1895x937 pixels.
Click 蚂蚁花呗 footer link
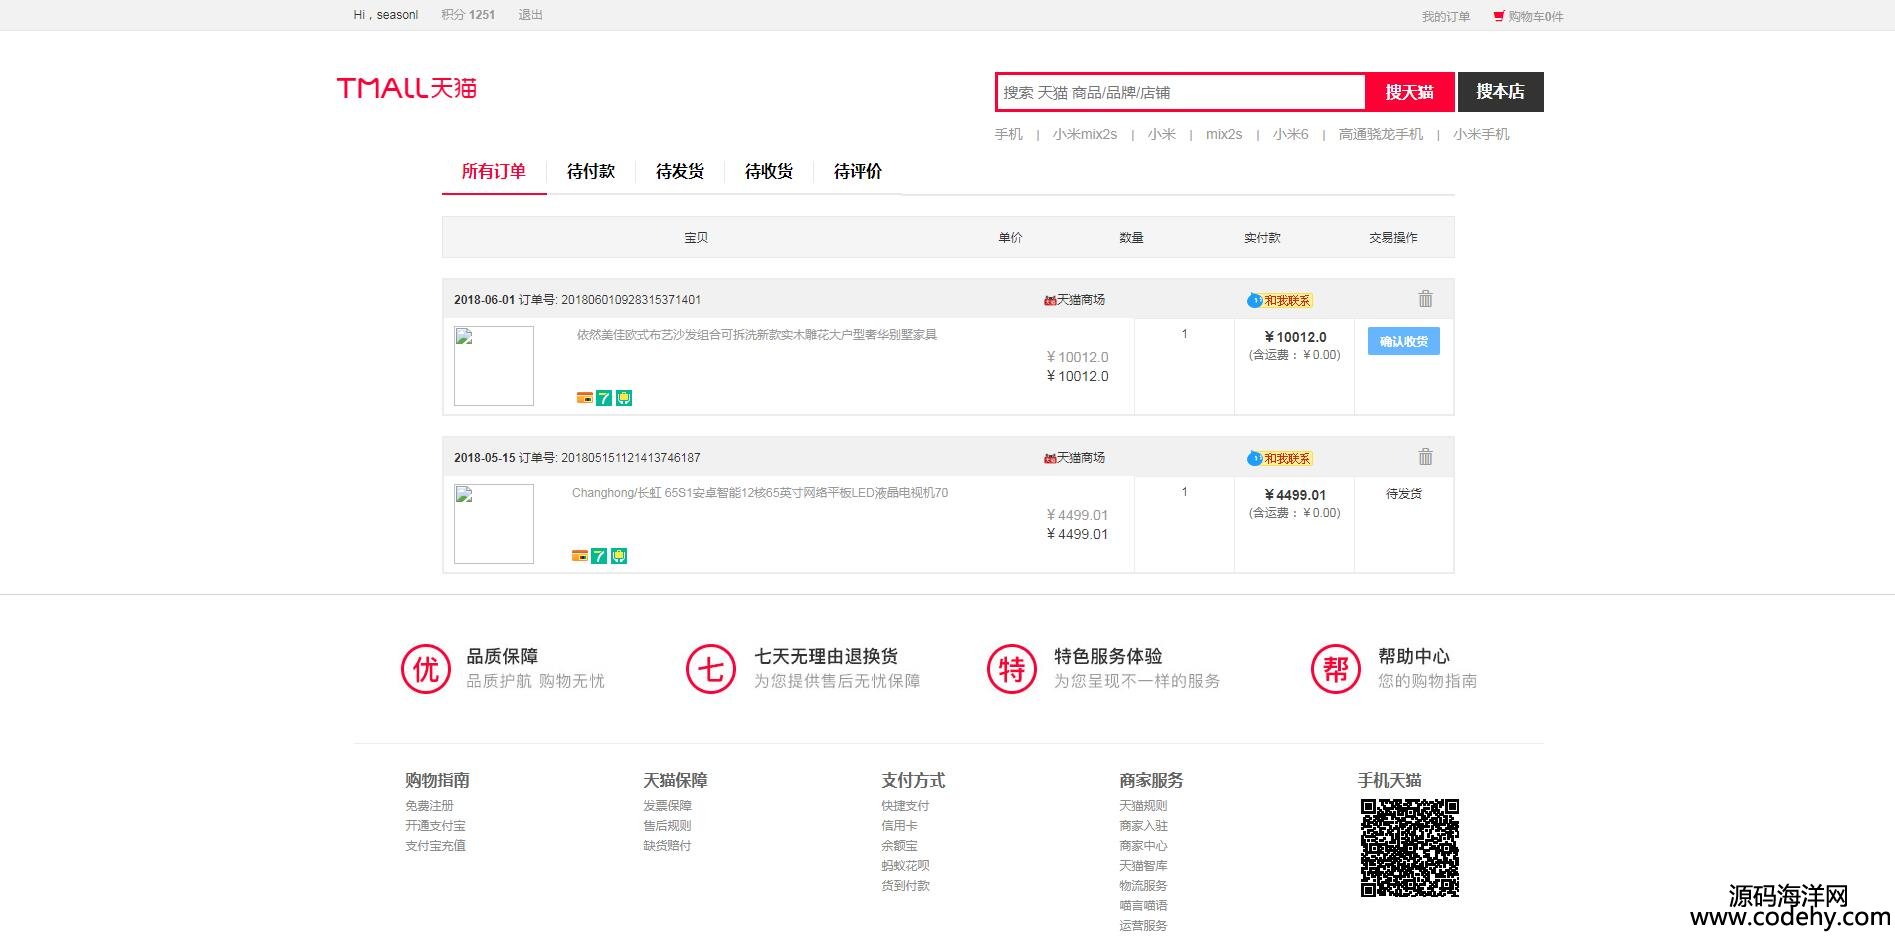click(x=905, y=866)
